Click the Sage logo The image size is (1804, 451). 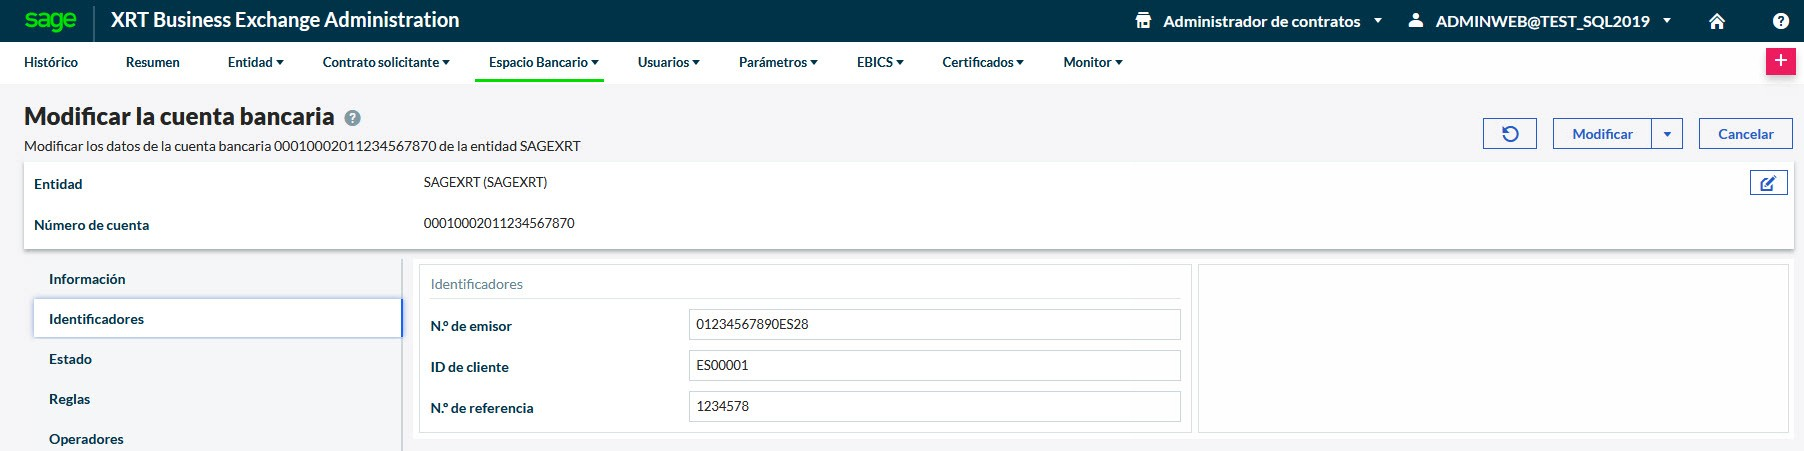[x=50, y=21]
